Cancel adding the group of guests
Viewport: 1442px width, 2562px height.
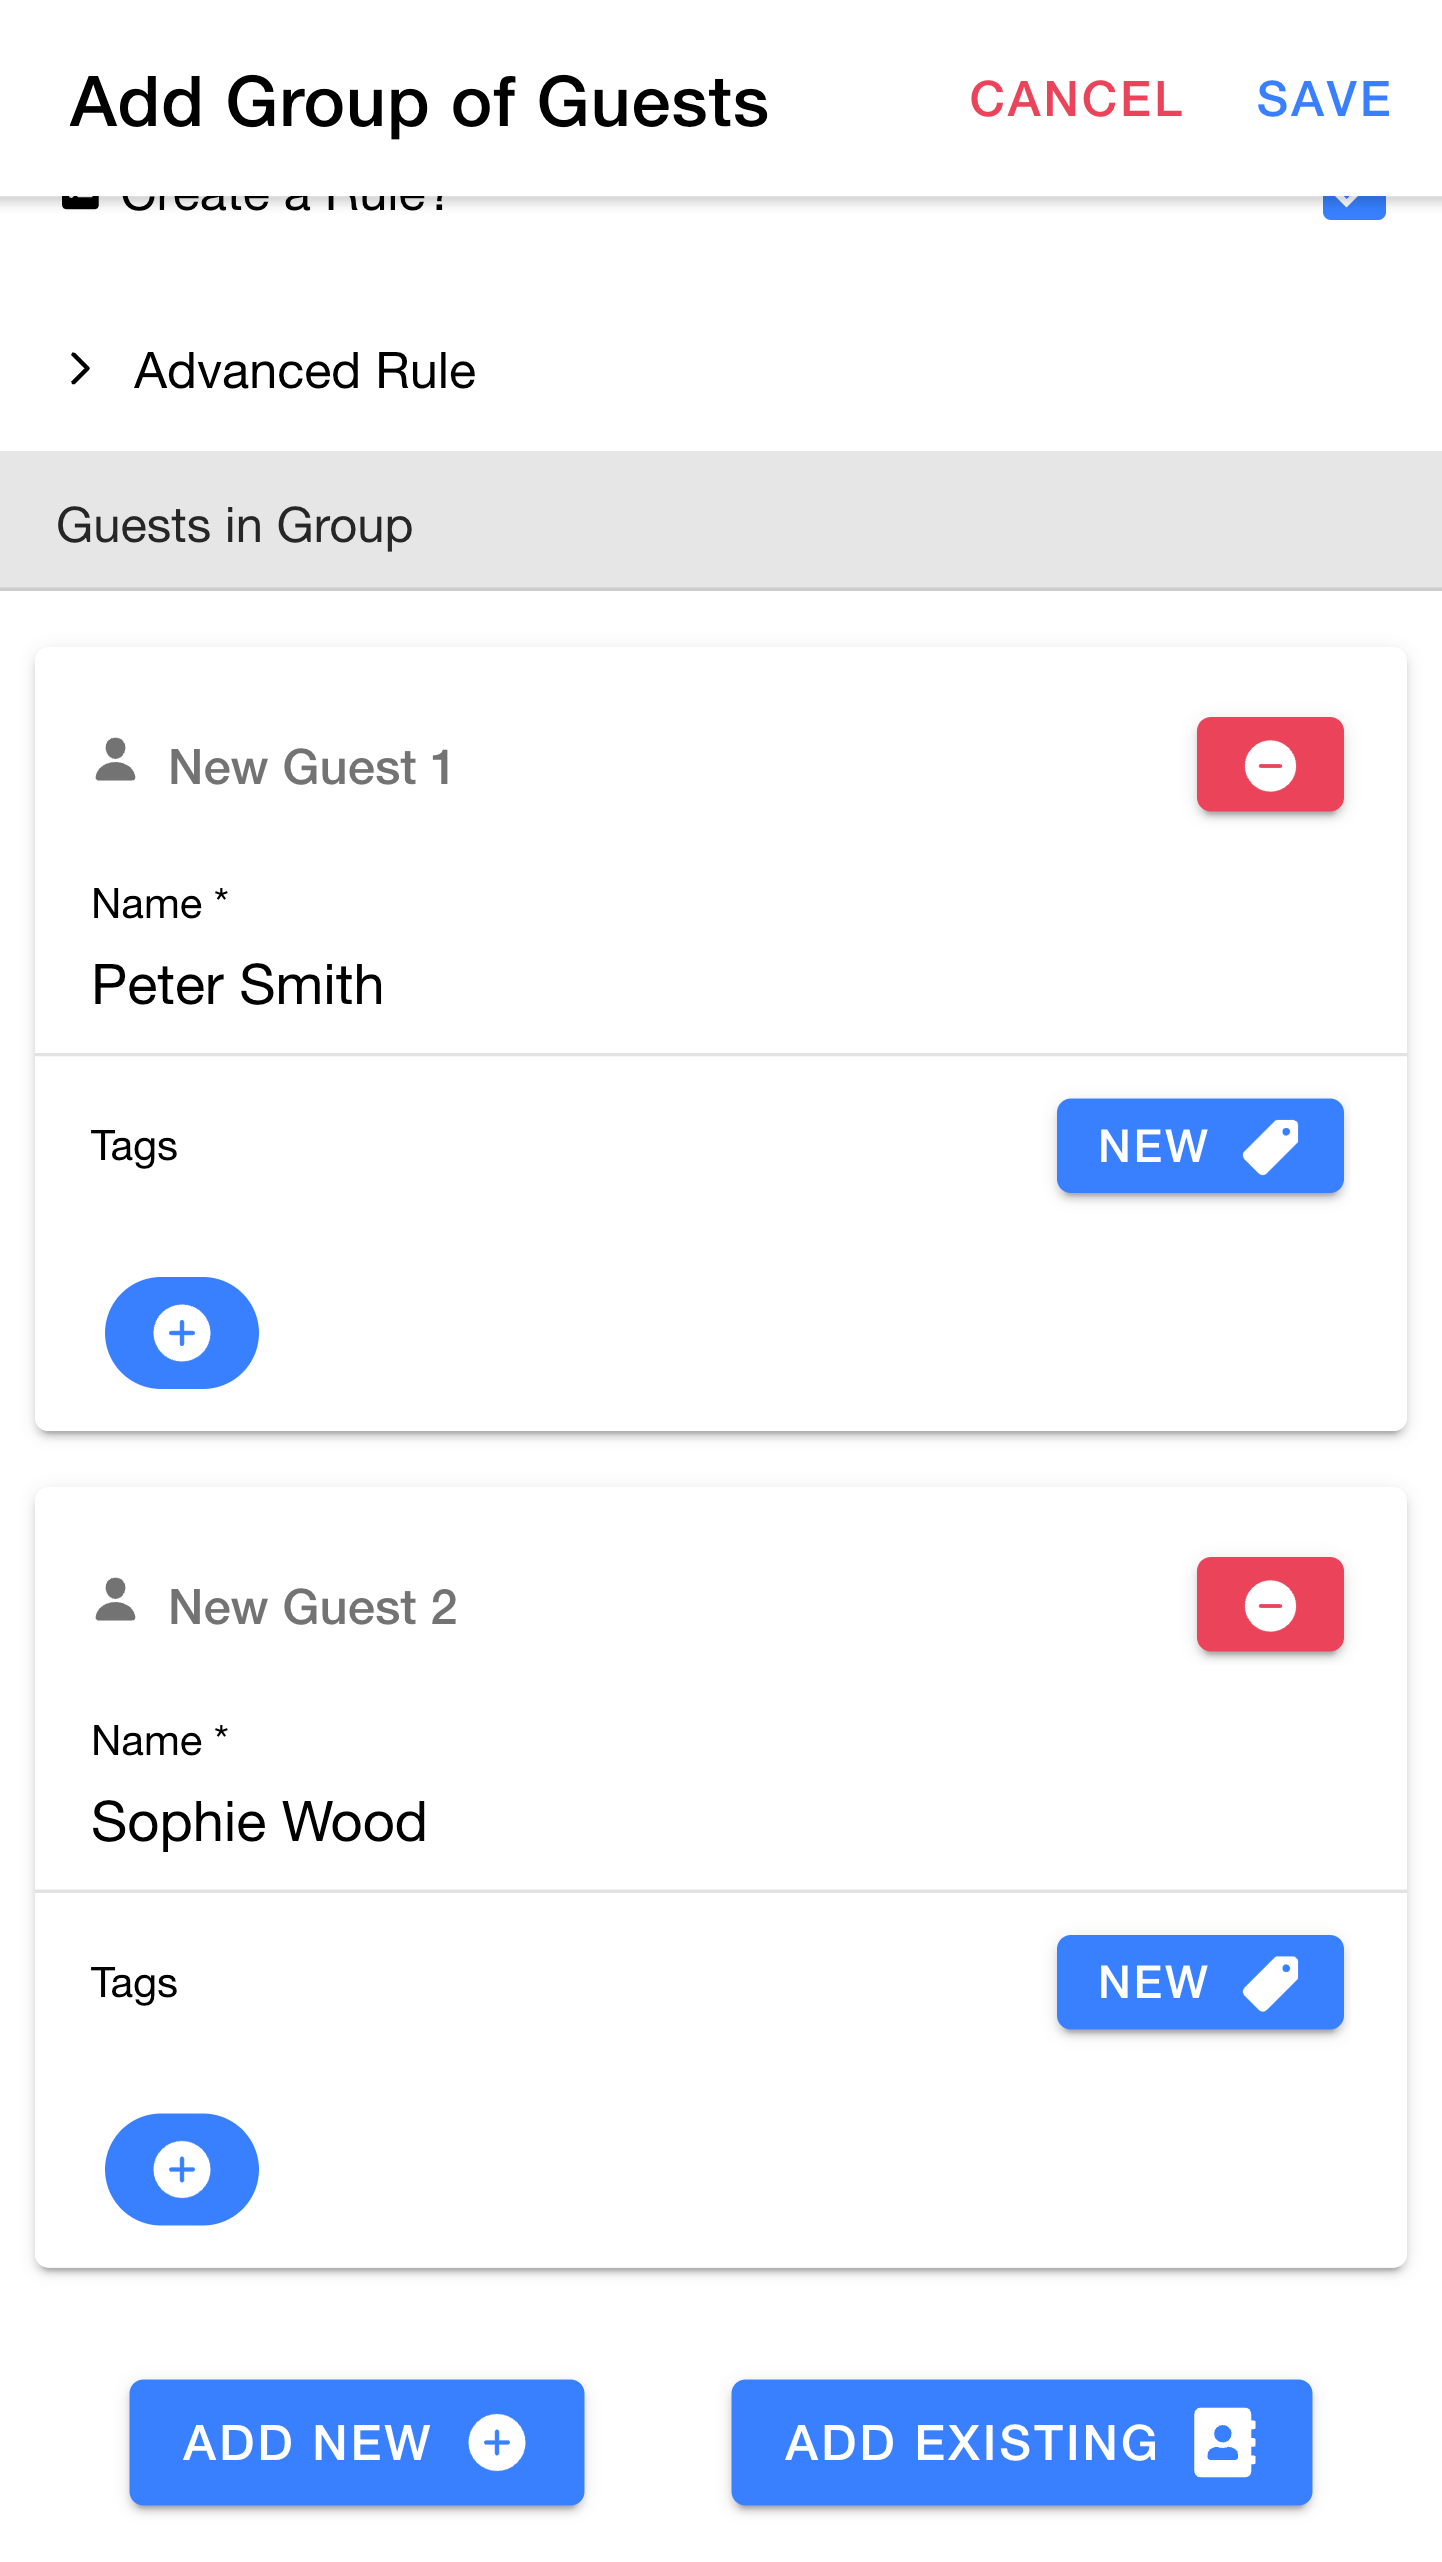pos(1076,100)
